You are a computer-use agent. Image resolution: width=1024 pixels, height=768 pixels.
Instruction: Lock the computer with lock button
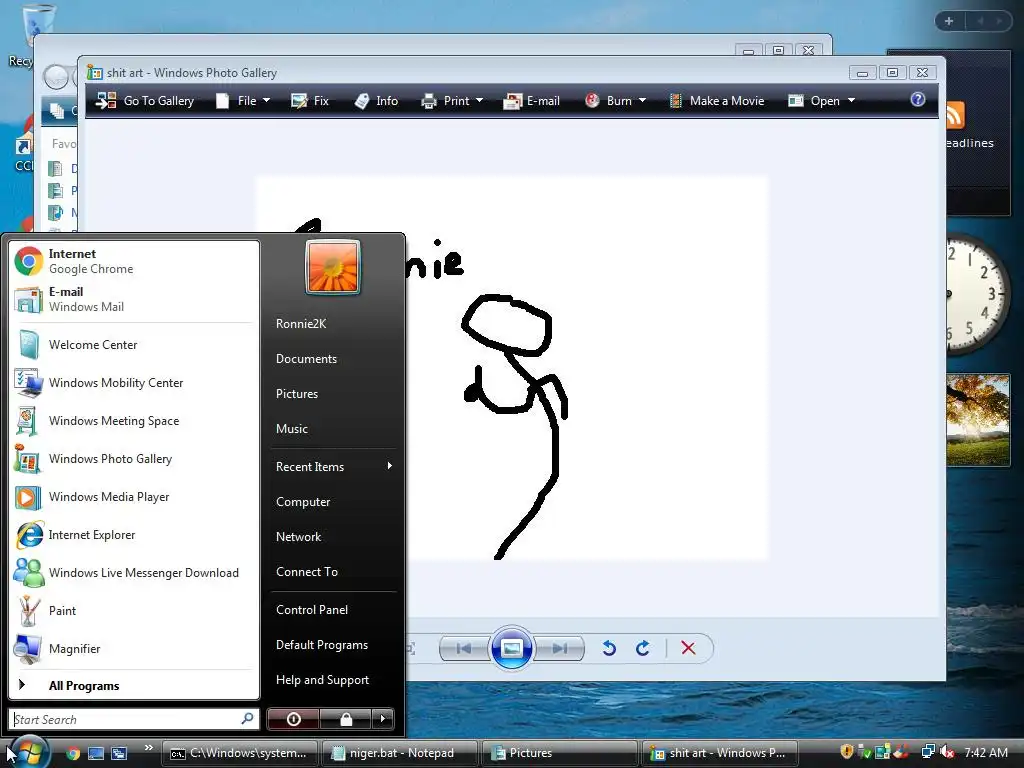346,719
